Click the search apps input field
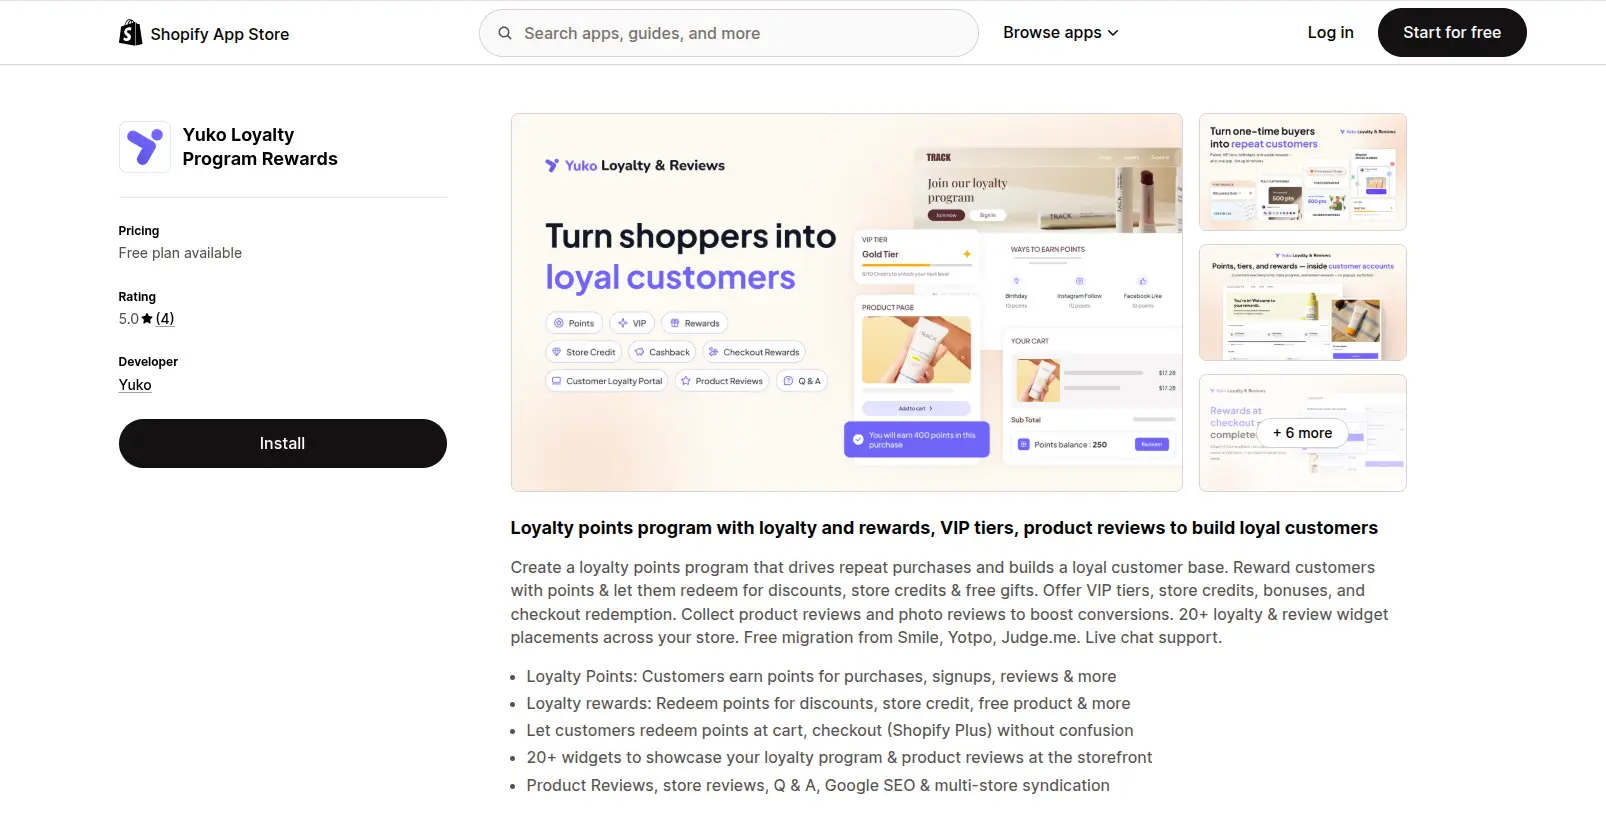This screenshot has height=831, width=1606. tap(728, 32)
